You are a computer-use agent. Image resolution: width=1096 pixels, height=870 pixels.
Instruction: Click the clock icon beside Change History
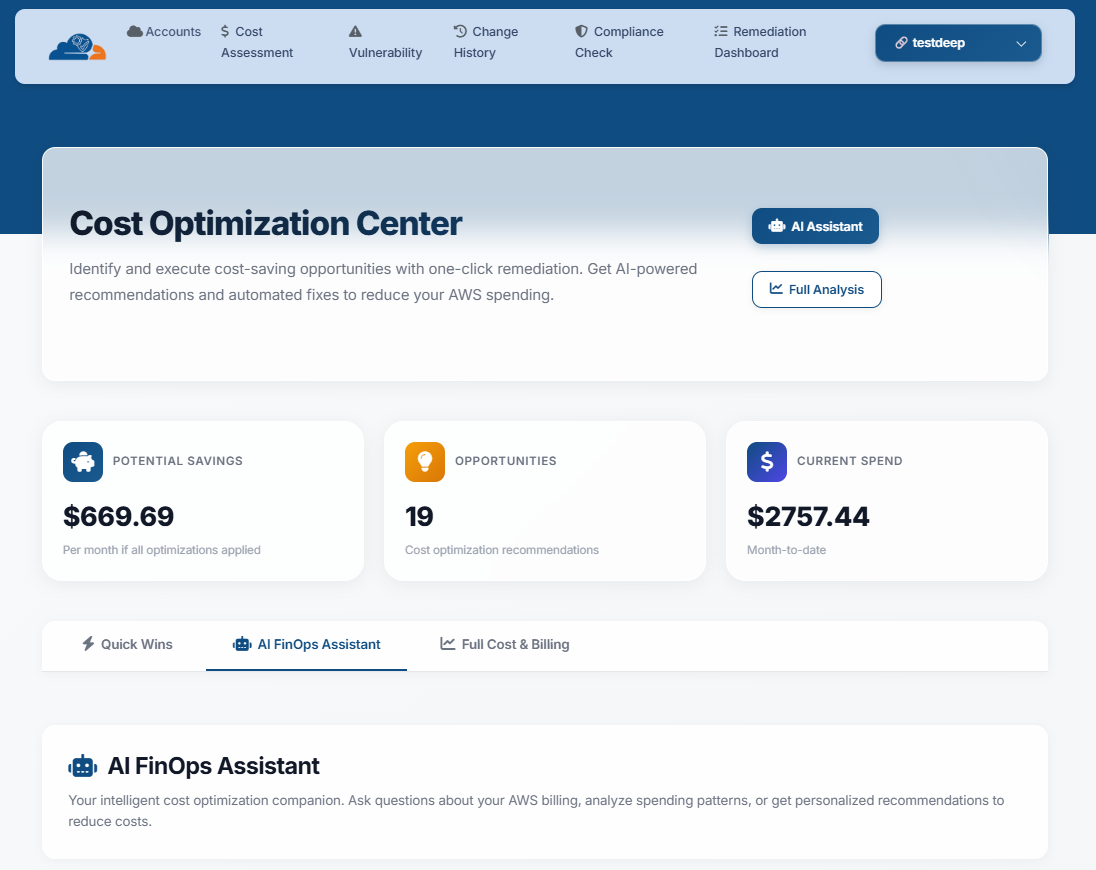(x=460, y=31)
